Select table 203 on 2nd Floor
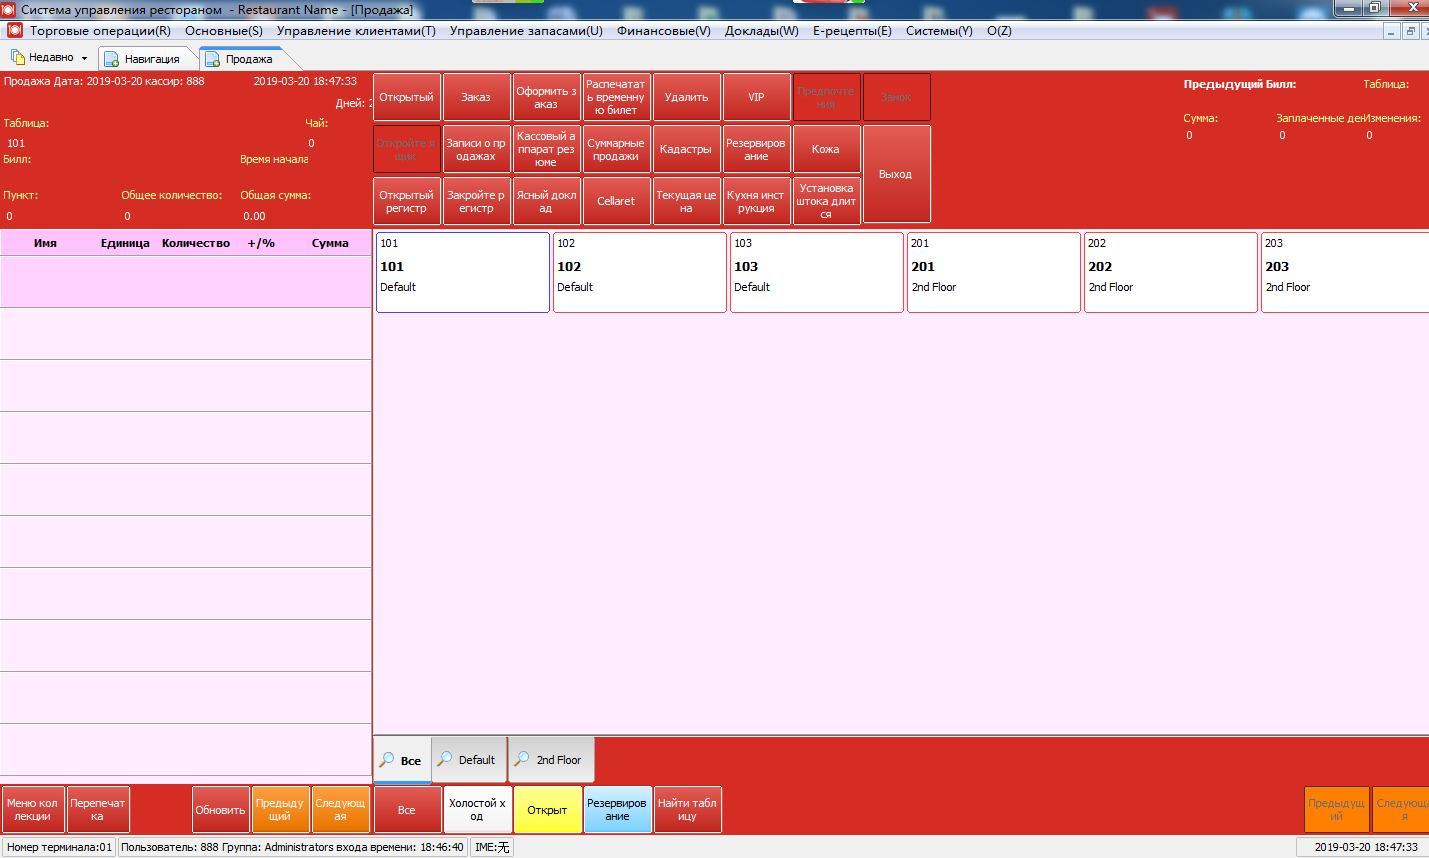 pyautogui.click(x=1345, y=272)
